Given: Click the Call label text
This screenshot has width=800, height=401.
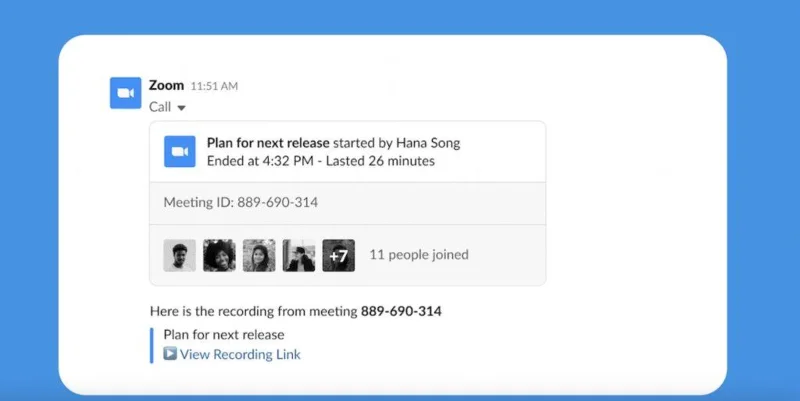Looking at the screenshot, I should (160, 107).
